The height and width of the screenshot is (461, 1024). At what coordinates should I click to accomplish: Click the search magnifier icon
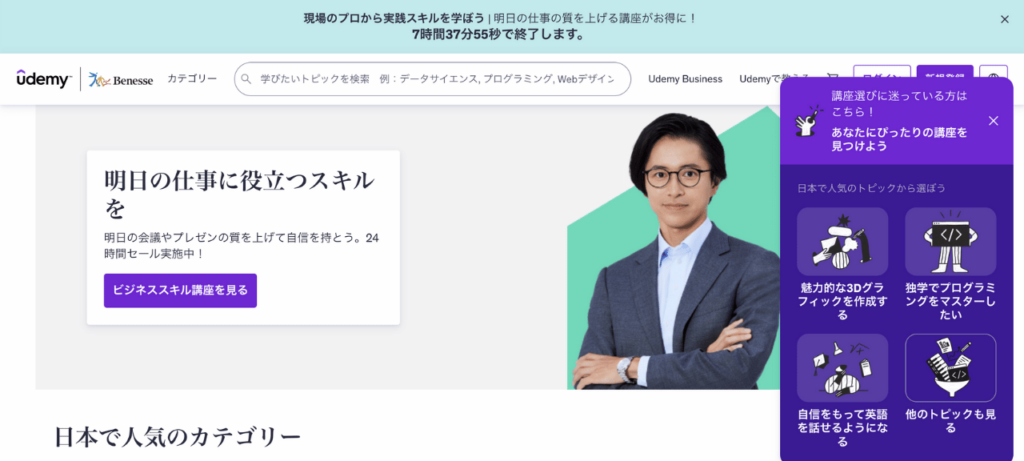coord(246,79)
